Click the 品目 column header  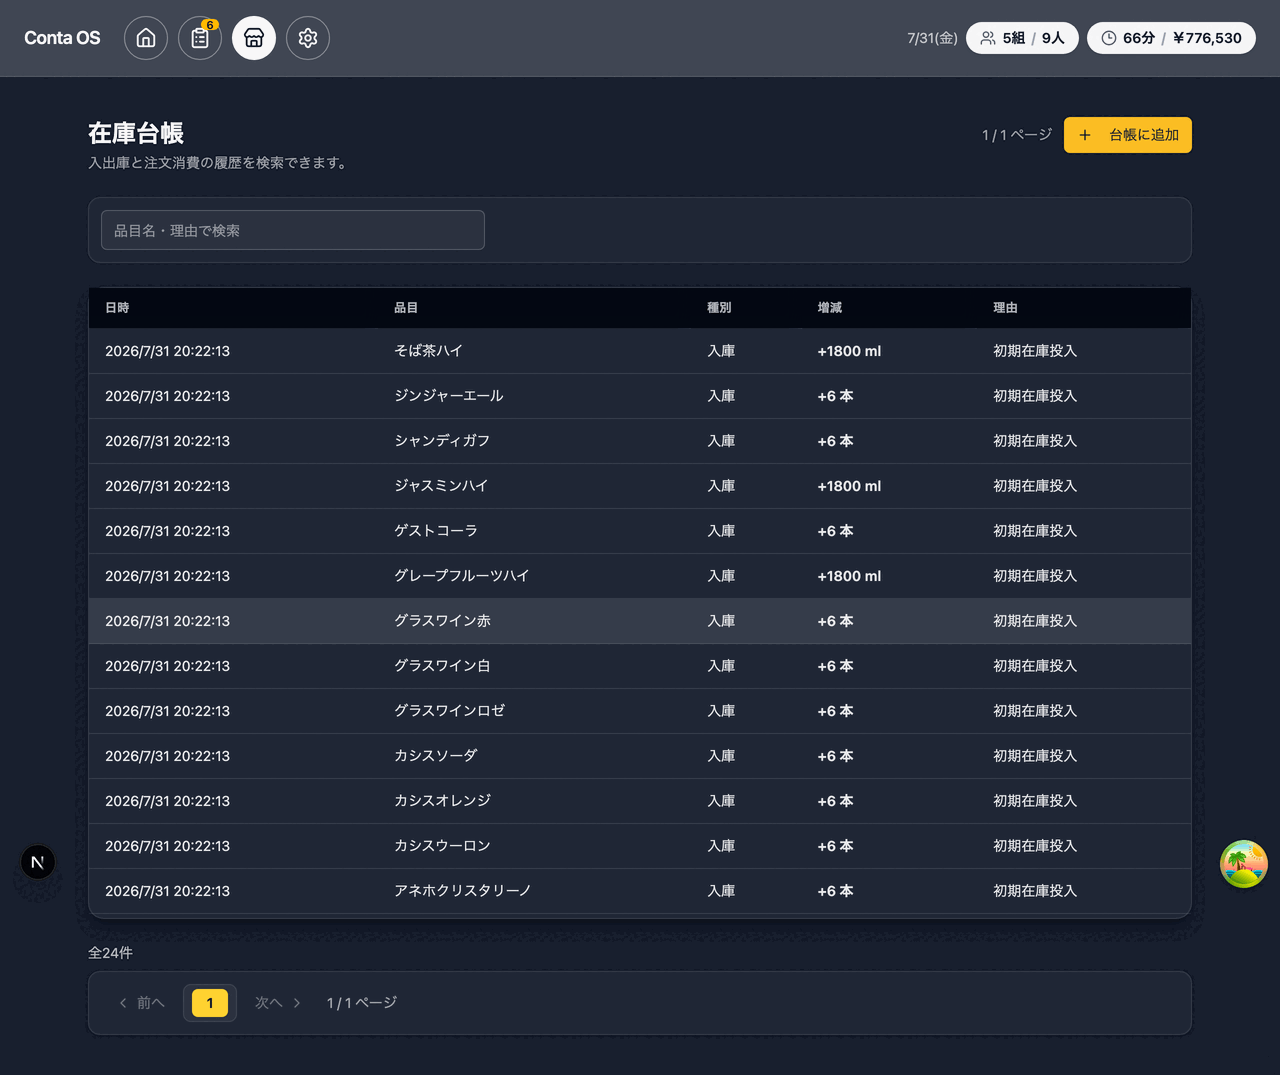[406, 308]
